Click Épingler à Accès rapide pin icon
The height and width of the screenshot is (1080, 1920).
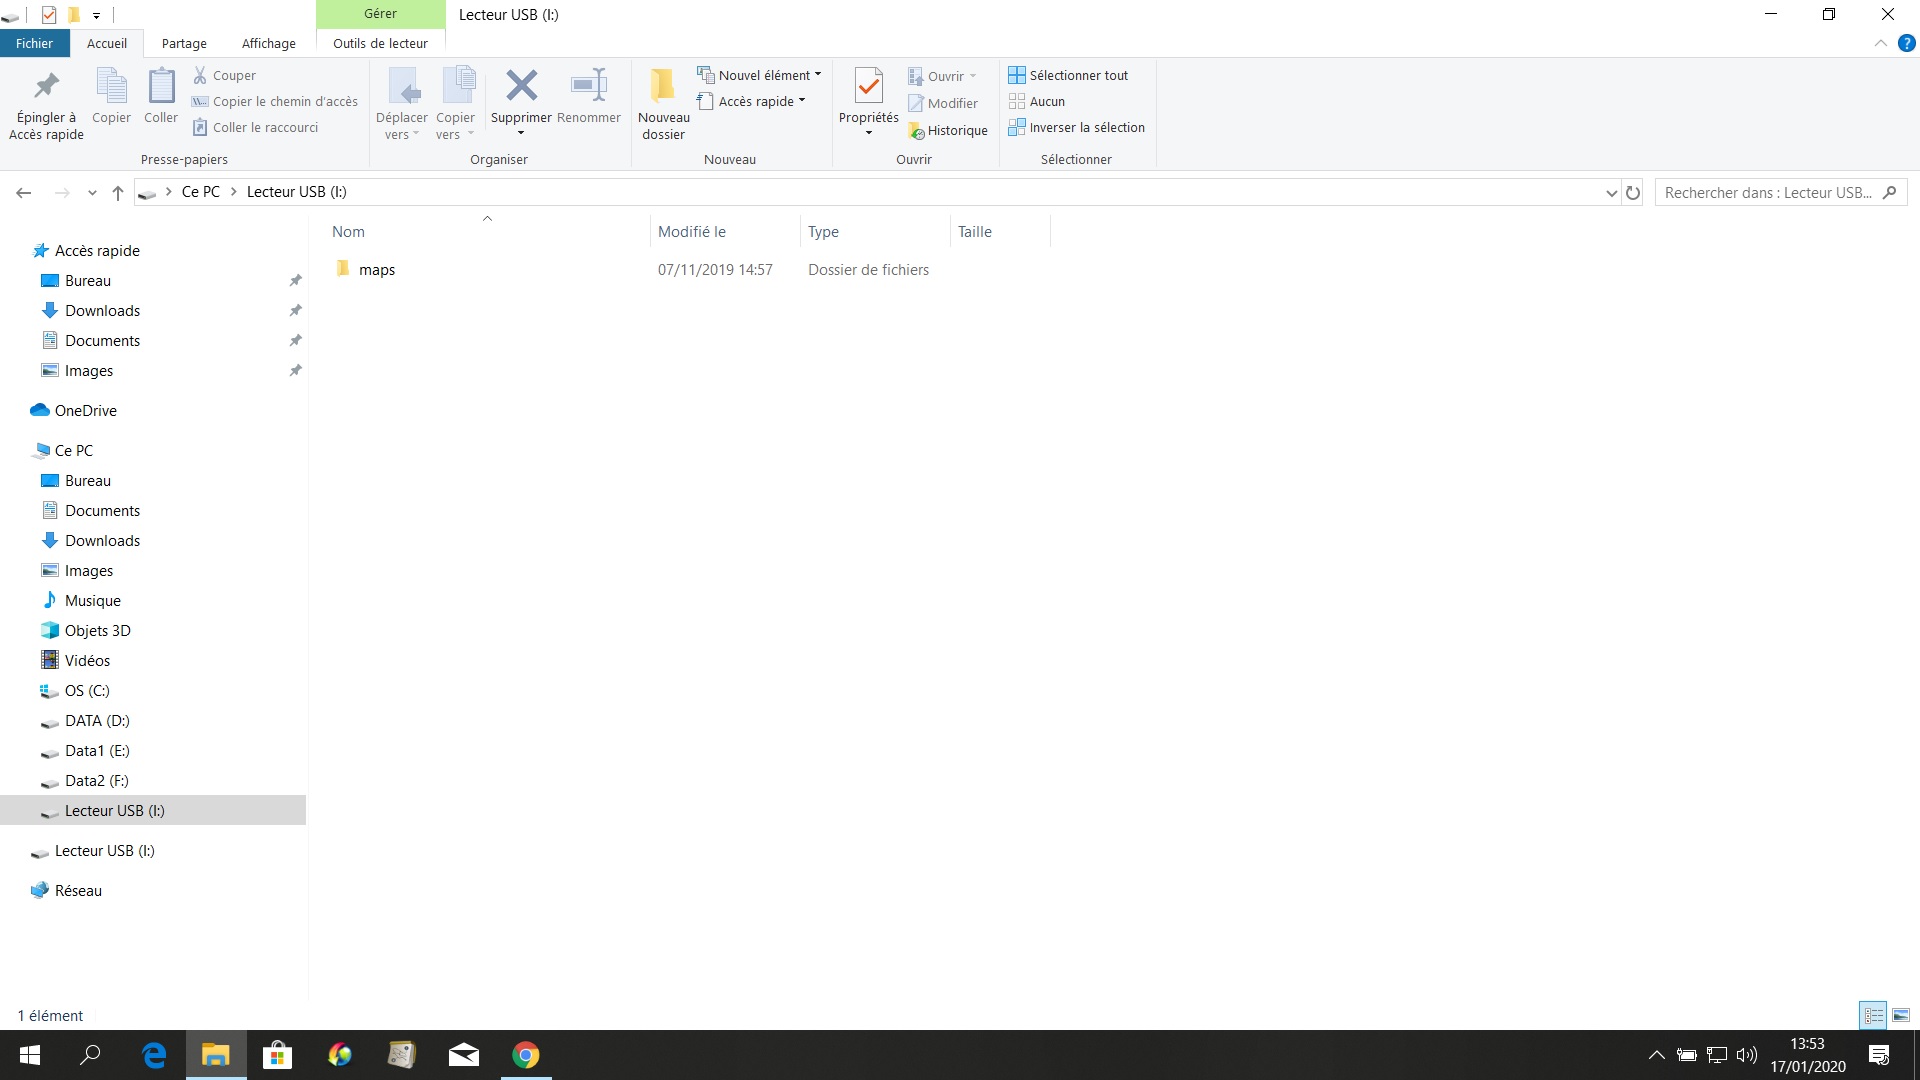point(46,87)
